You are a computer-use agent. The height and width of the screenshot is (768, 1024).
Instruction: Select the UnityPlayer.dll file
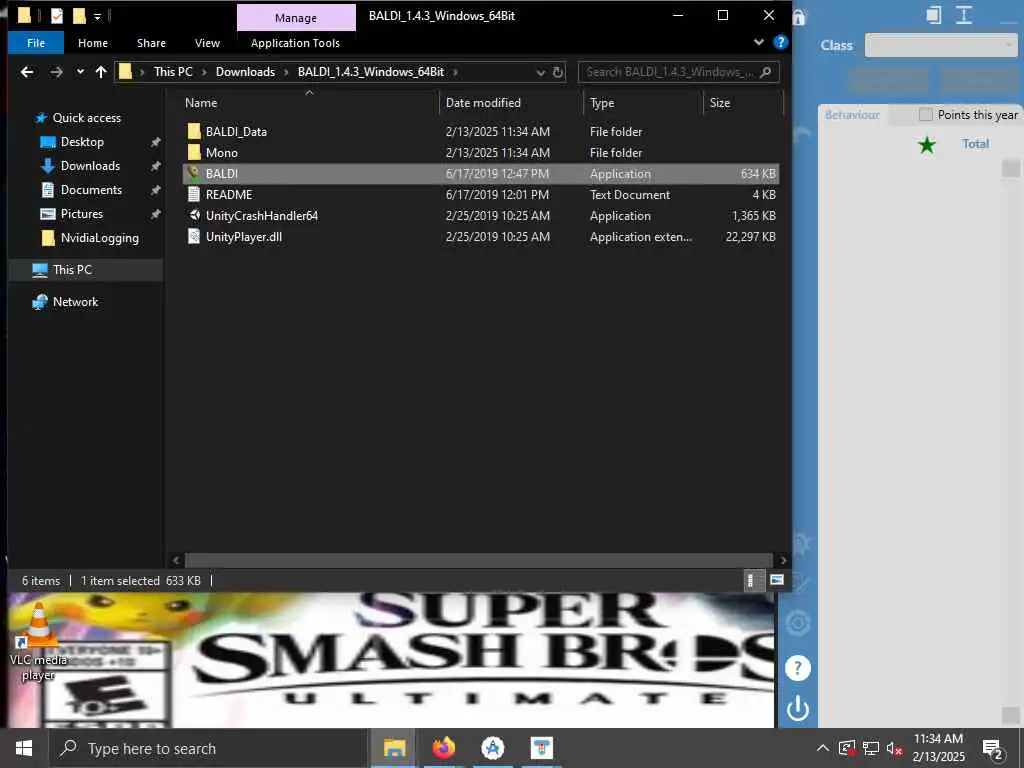coord(481,236)
